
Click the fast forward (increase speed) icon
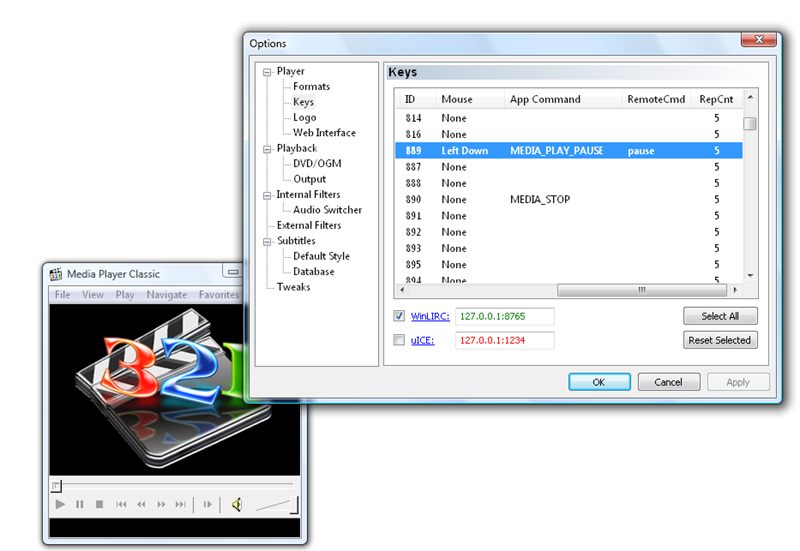[161, 504]
